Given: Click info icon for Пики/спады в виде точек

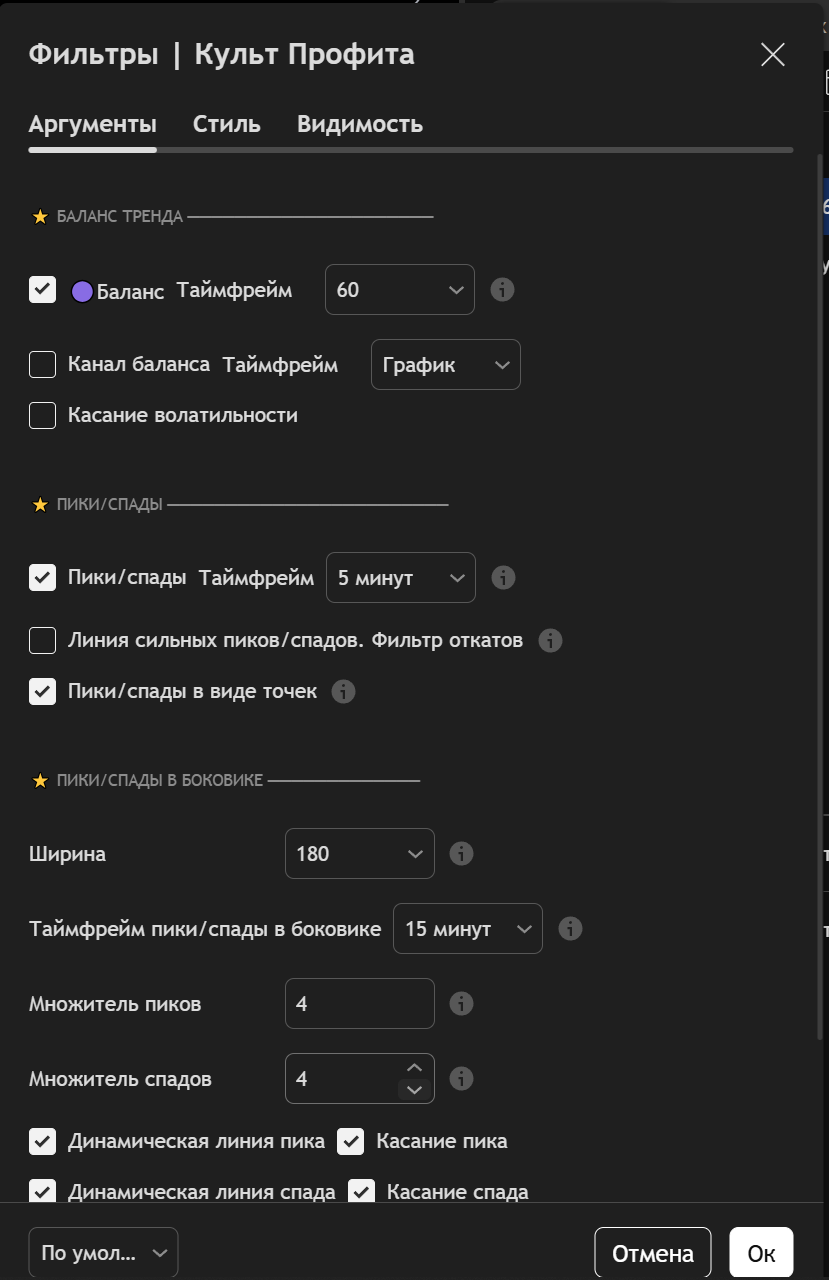Looking at the screenshot, I should [x=344, y=692].
